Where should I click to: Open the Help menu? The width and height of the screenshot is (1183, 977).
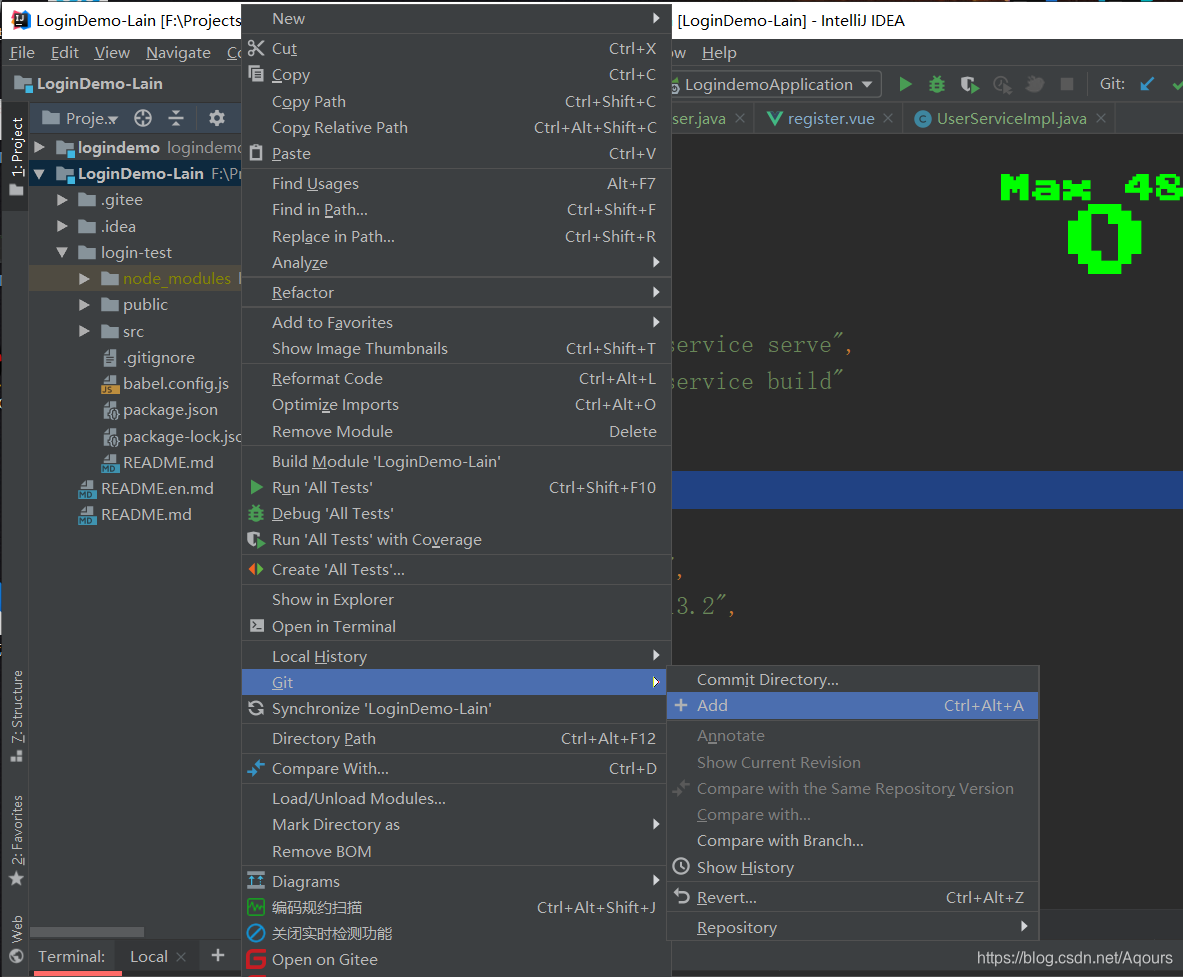(x=719, y=53)
